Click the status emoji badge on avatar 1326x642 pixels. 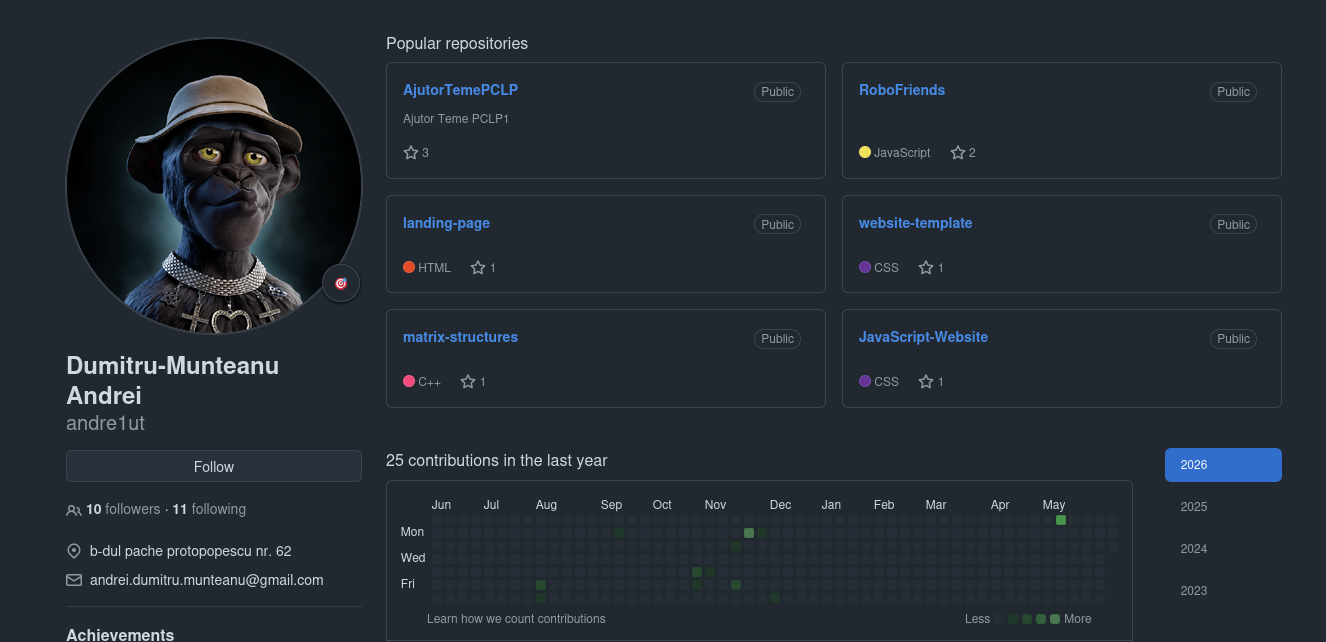pyautogui.click(x=341, y=284)
